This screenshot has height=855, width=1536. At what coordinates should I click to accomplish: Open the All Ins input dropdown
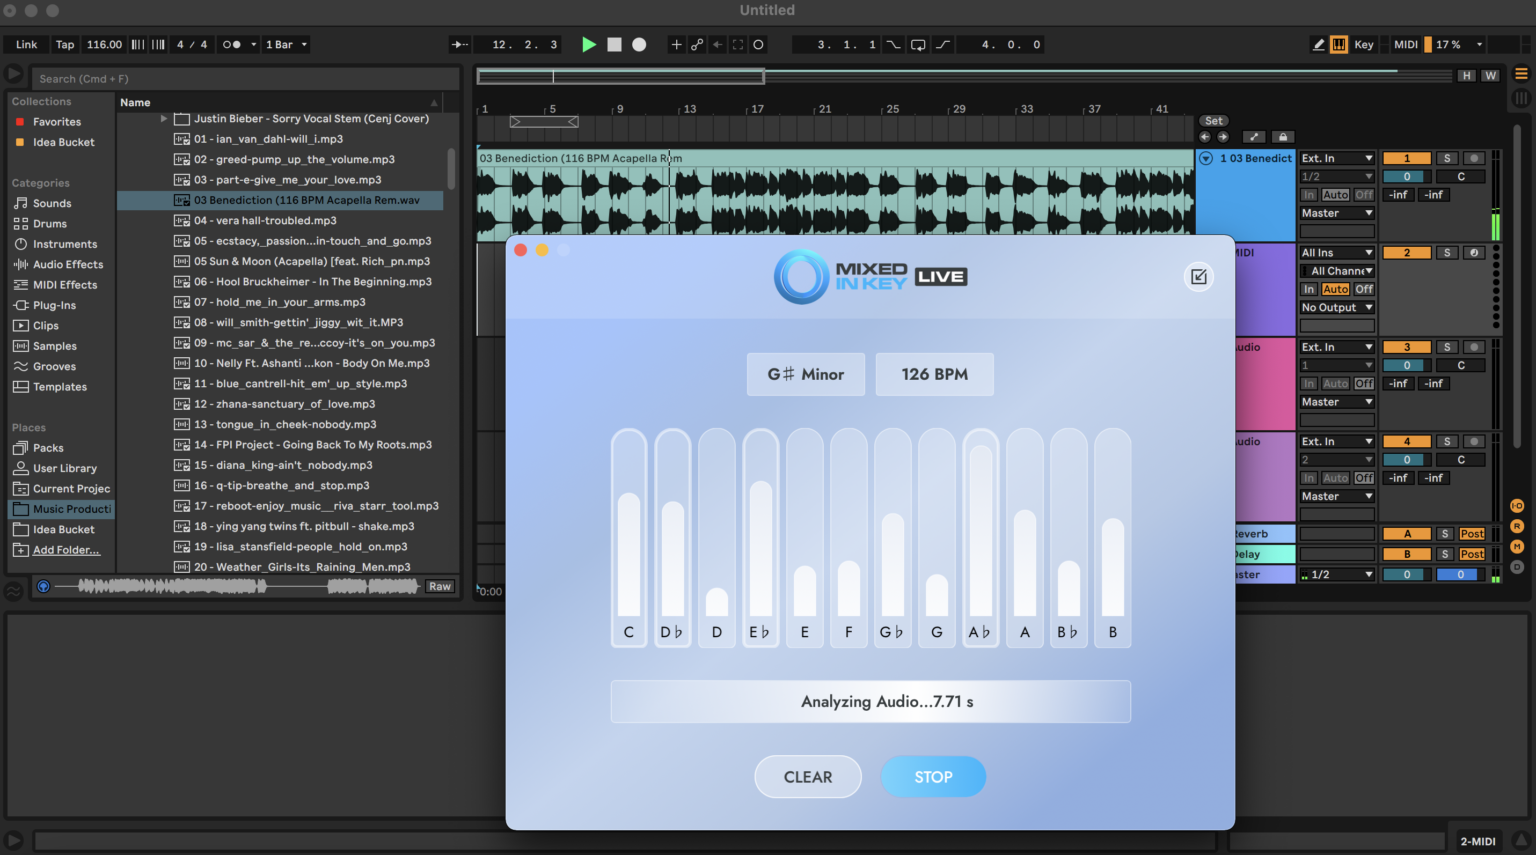click(x=1337, y=252)
